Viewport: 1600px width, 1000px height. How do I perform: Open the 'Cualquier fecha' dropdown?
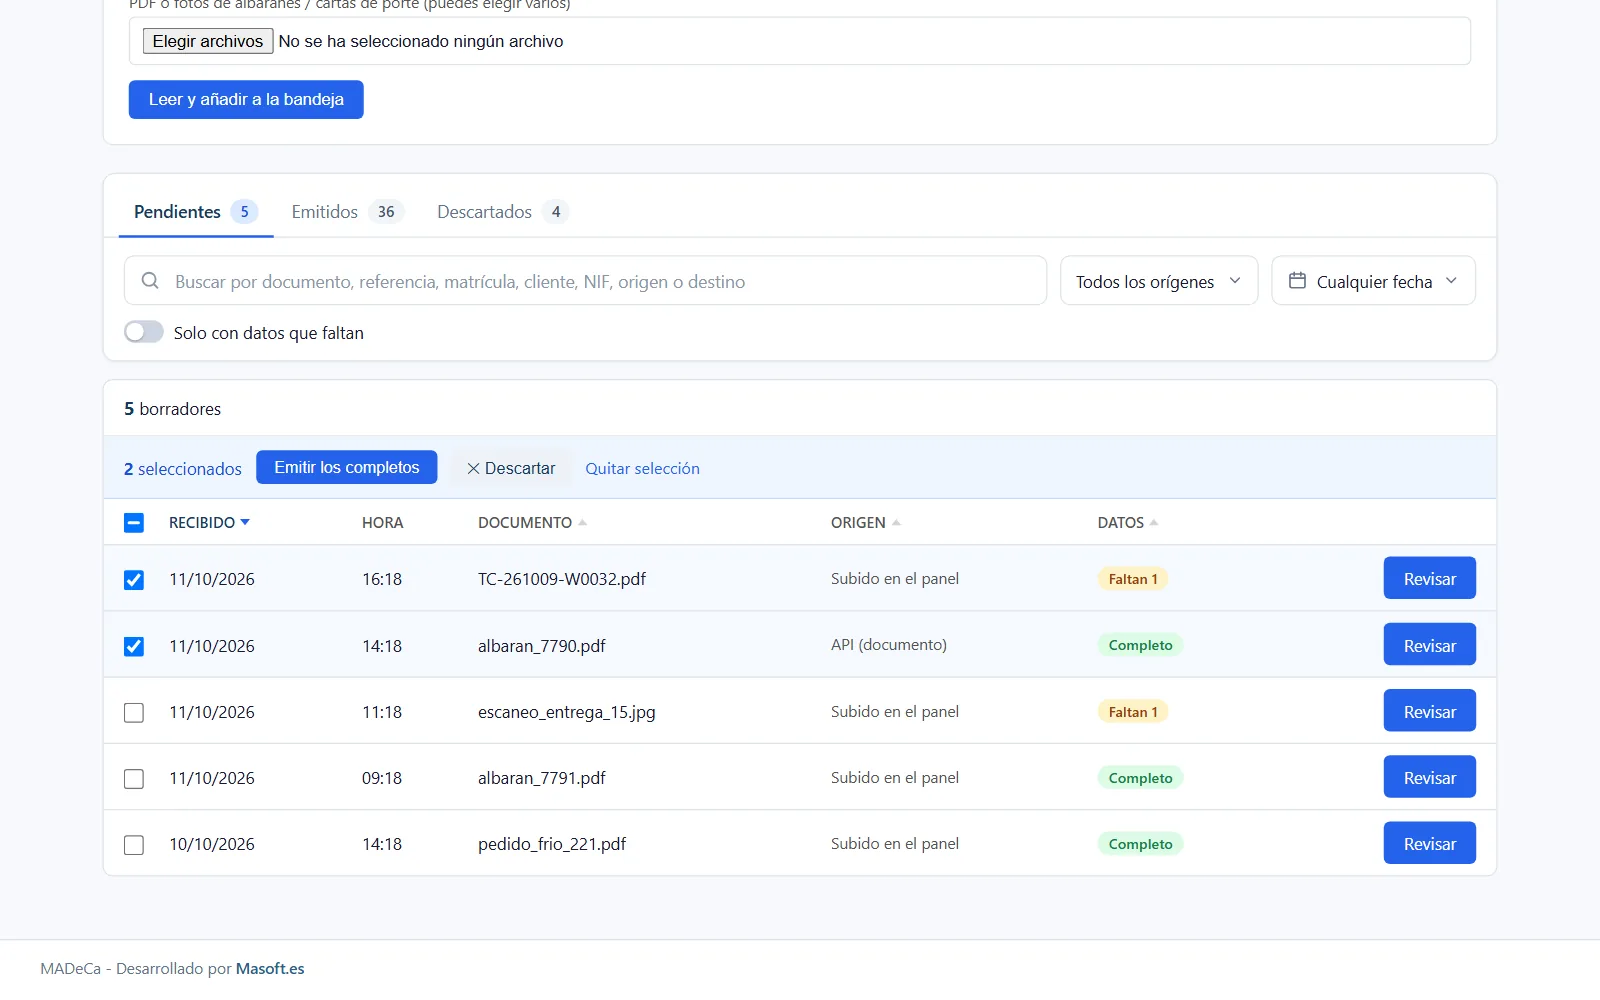pos(1374,281)
